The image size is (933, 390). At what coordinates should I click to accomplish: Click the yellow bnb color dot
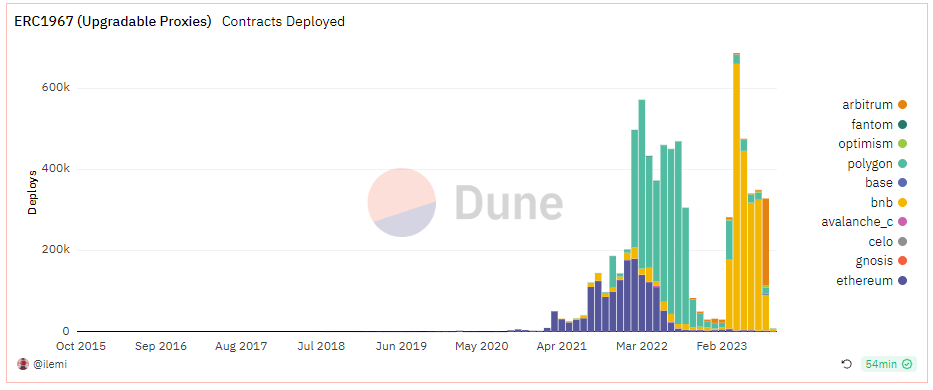coord(903,202)
